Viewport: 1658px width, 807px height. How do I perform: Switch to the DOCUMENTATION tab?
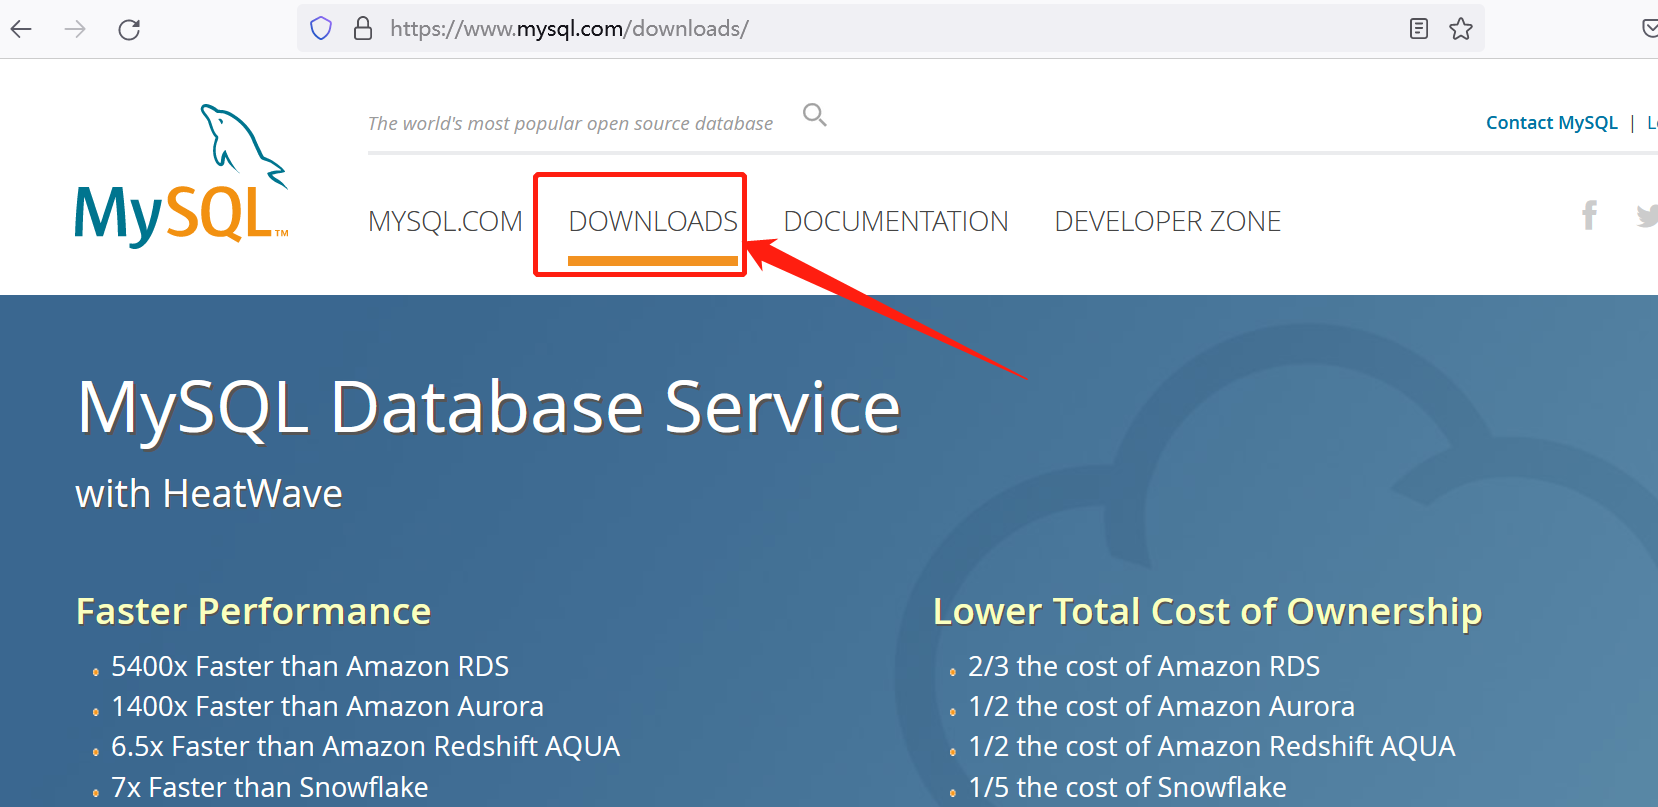(x=896, y=221)
